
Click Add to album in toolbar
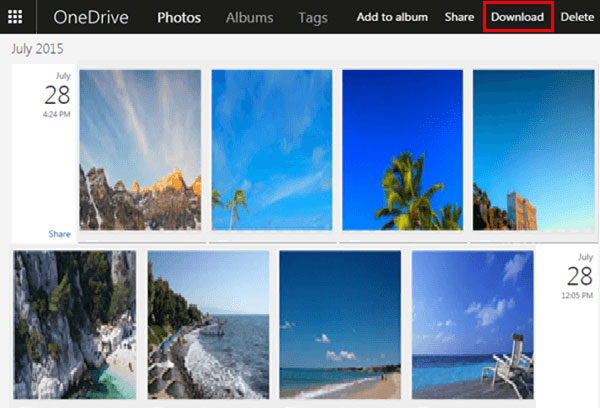392,17
